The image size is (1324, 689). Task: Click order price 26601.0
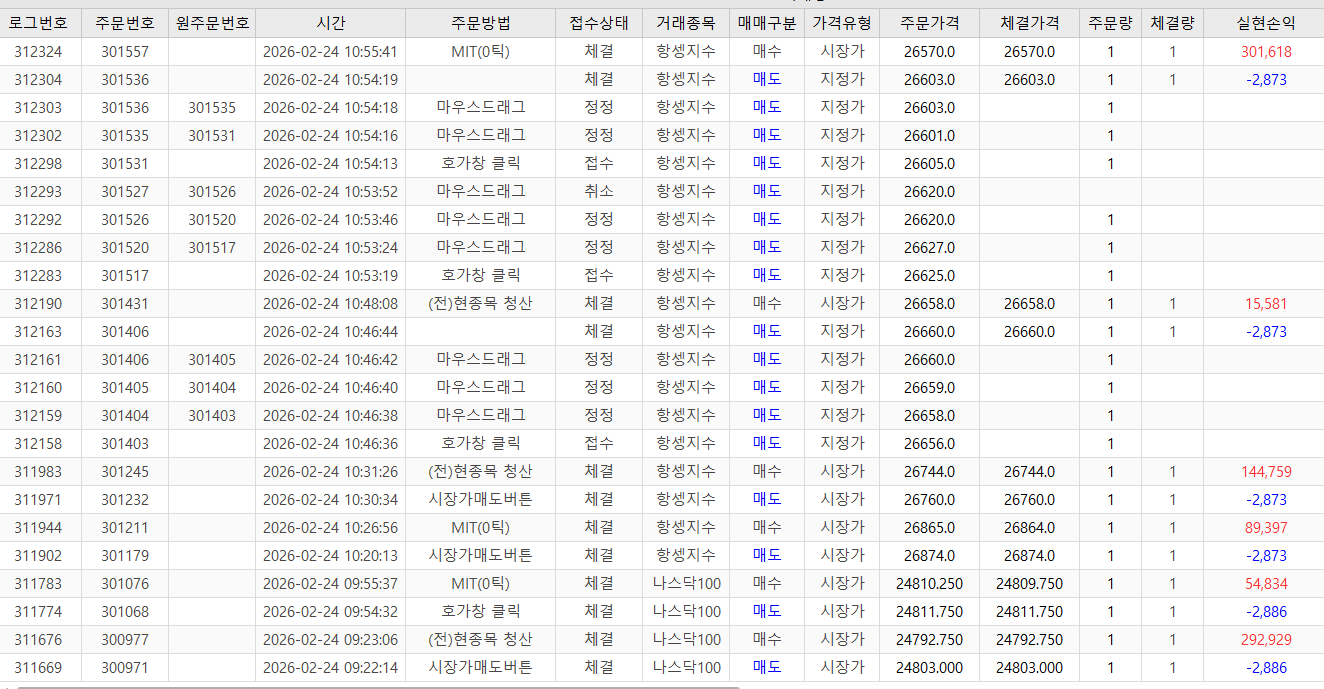click(x=929, y=136)
